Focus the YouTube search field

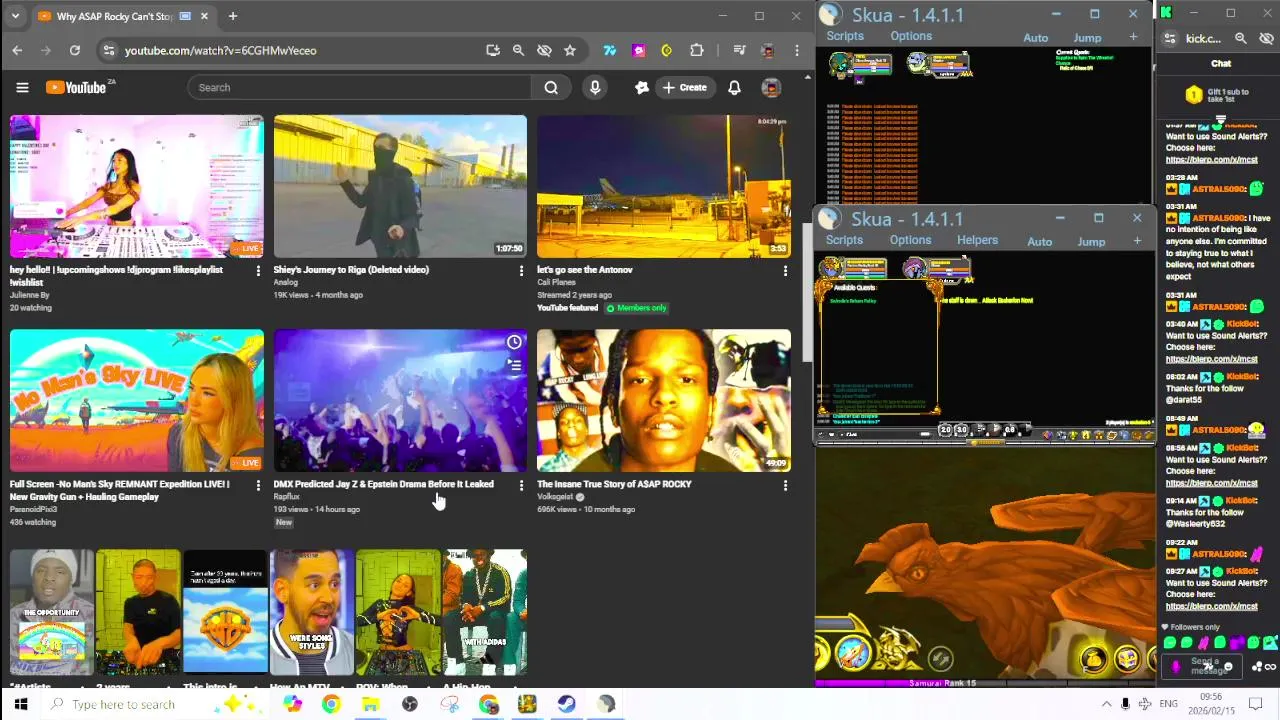360,87
